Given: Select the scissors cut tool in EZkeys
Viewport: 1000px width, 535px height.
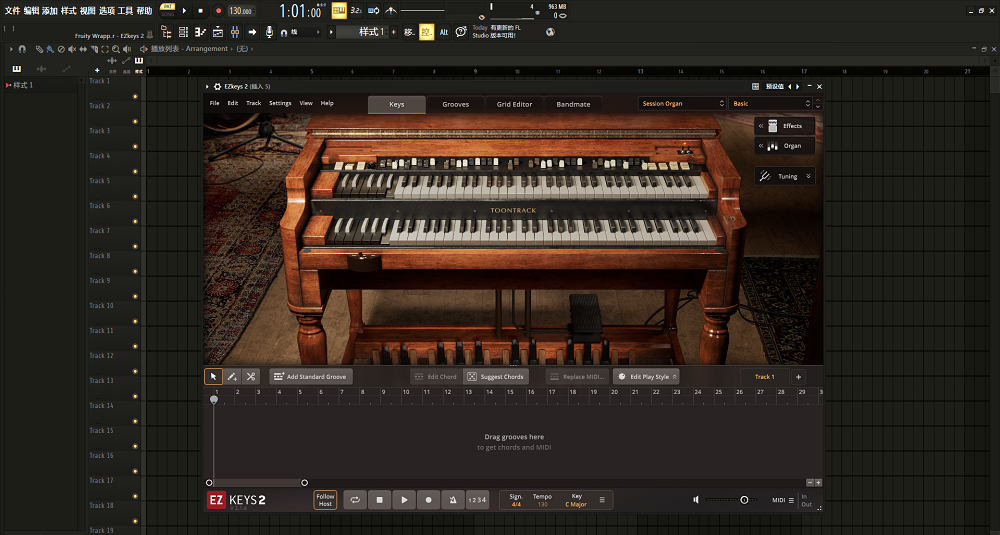Looking at the screenshot, I should coord(251,377).
